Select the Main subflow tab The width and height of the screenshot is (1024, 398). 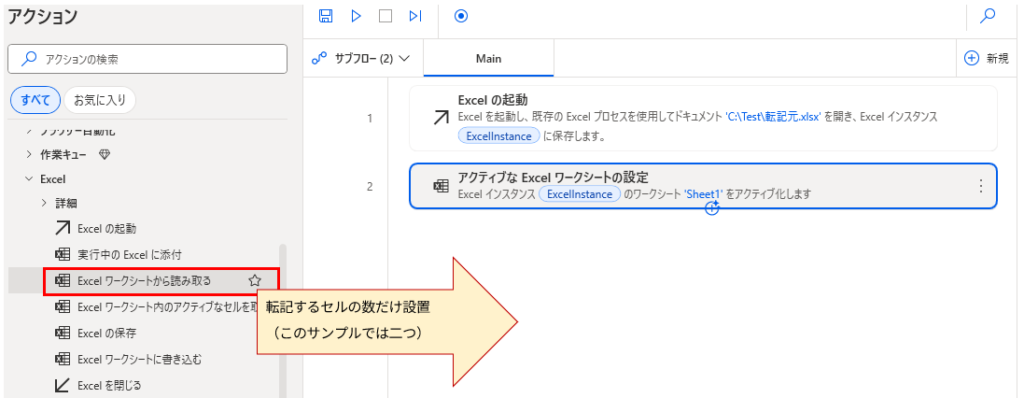(488, 58)
